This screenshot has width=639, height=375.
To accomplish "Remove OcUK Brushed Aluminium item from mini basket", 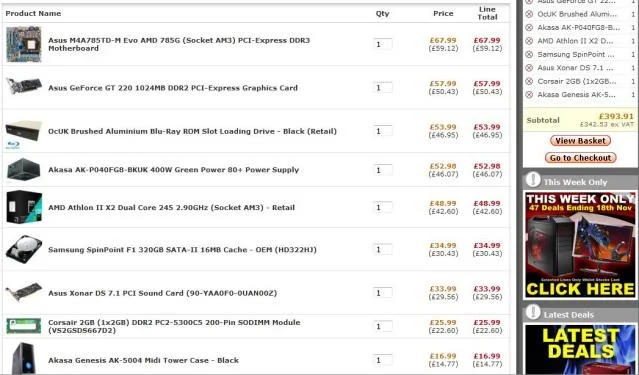I will (529, 14).
